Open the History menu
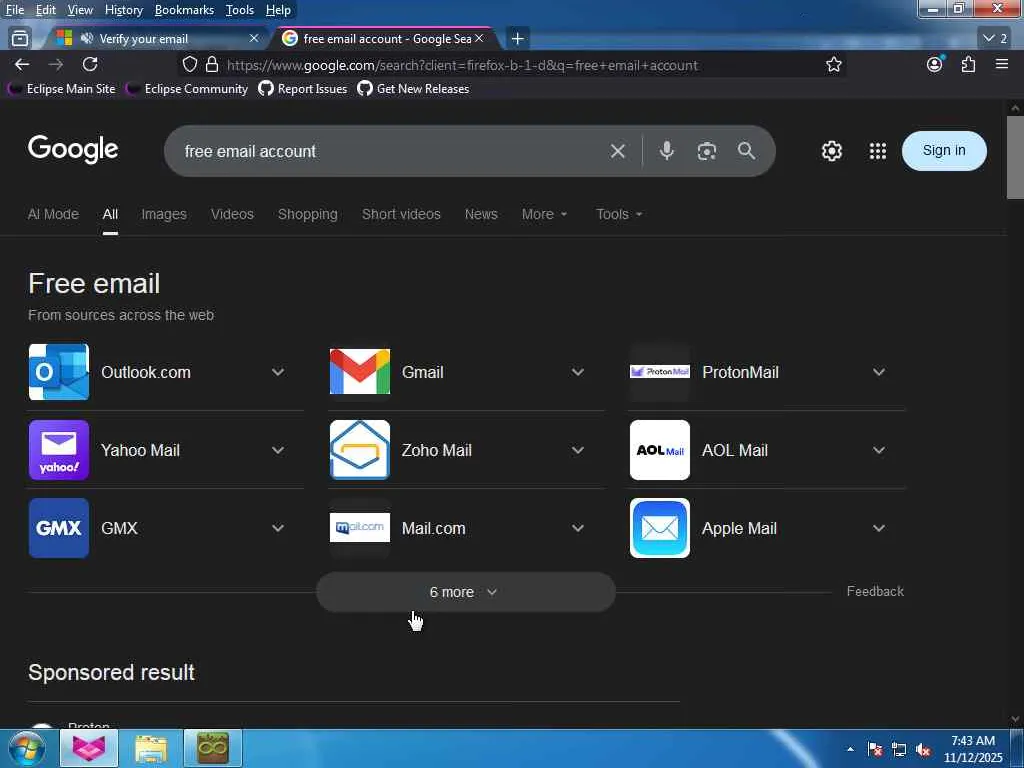This screenshot has width=1024, height=768. [x=123, y=10]
